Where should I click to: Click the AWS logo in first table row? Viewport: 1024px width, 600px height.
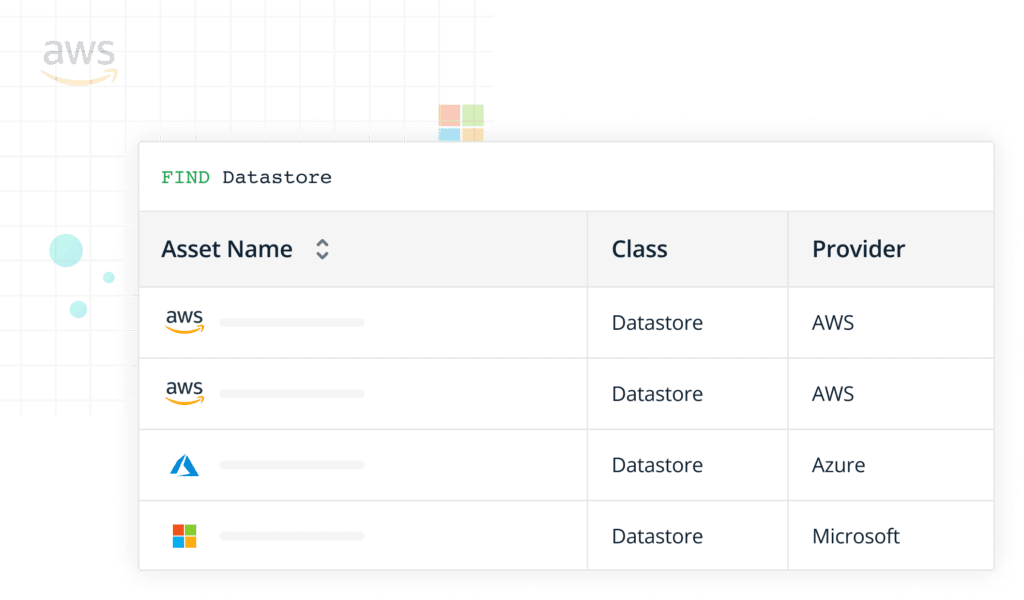[x=185, y=321]
